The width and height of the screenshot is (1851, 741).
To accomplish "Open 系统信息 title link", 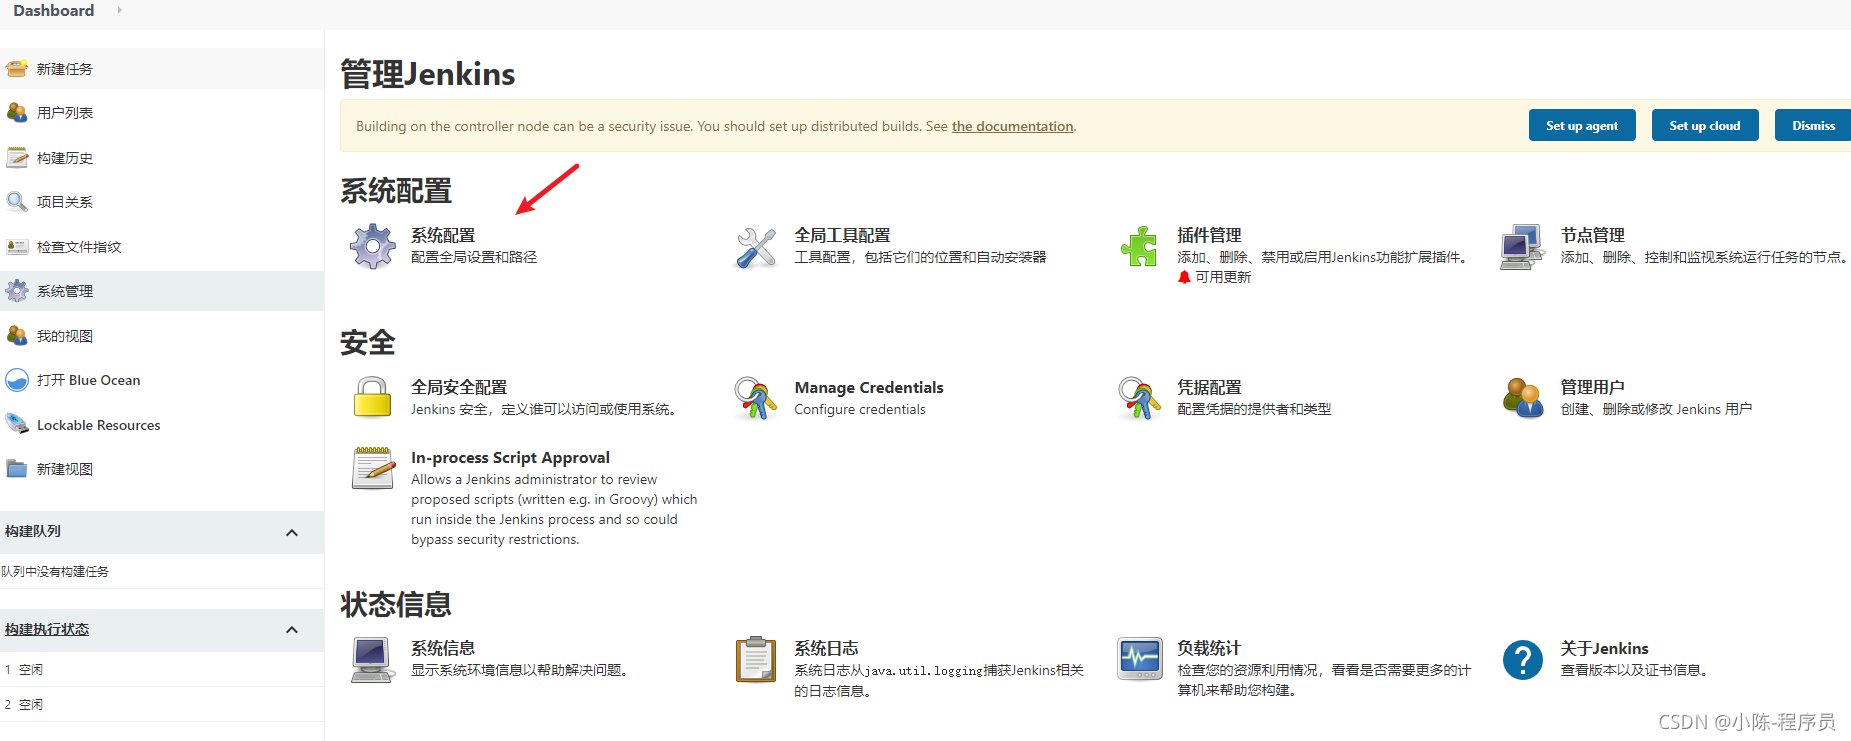I will pos(443,648).
